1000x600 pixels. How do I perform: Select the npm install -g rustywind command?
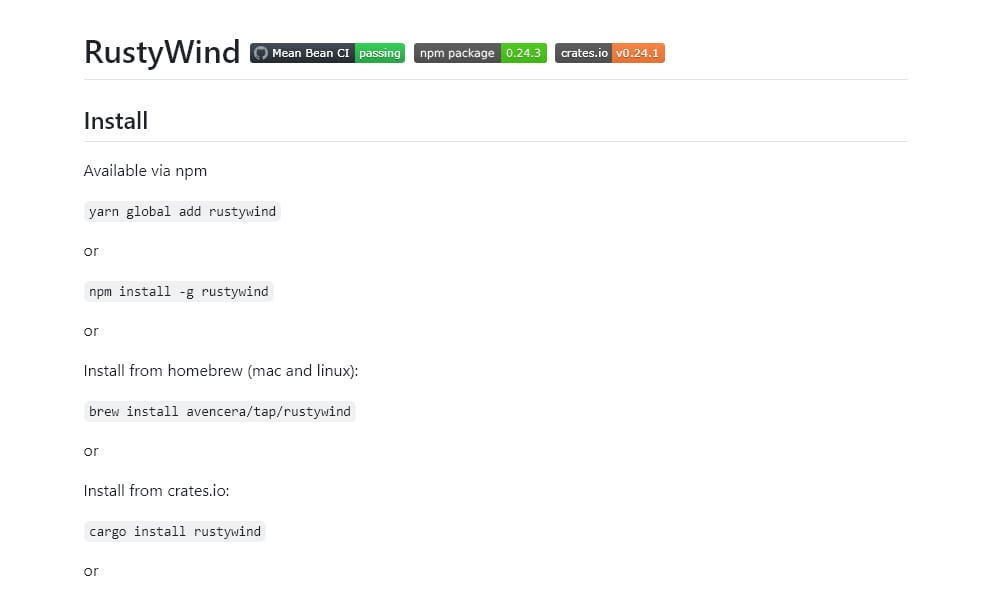179,292
